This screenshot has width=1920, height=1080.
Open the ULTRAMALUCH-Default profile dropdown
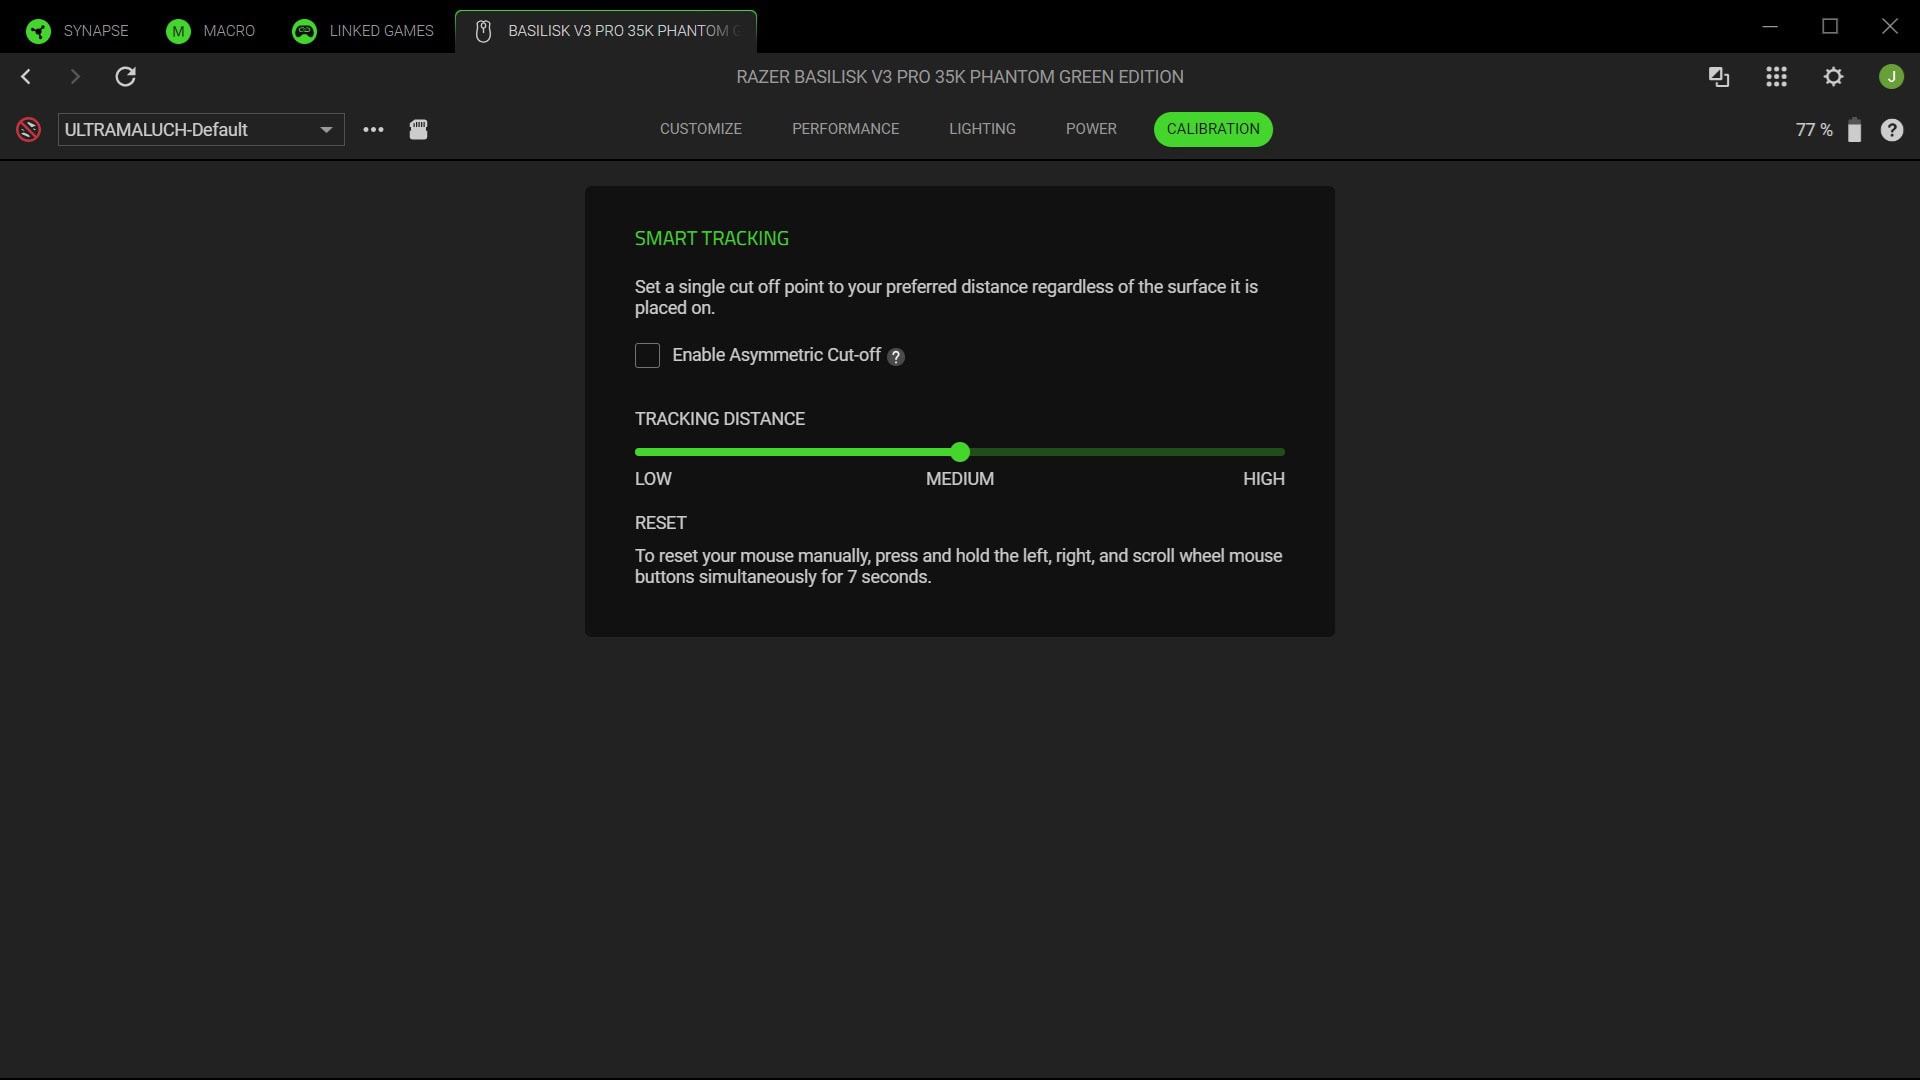200,129
